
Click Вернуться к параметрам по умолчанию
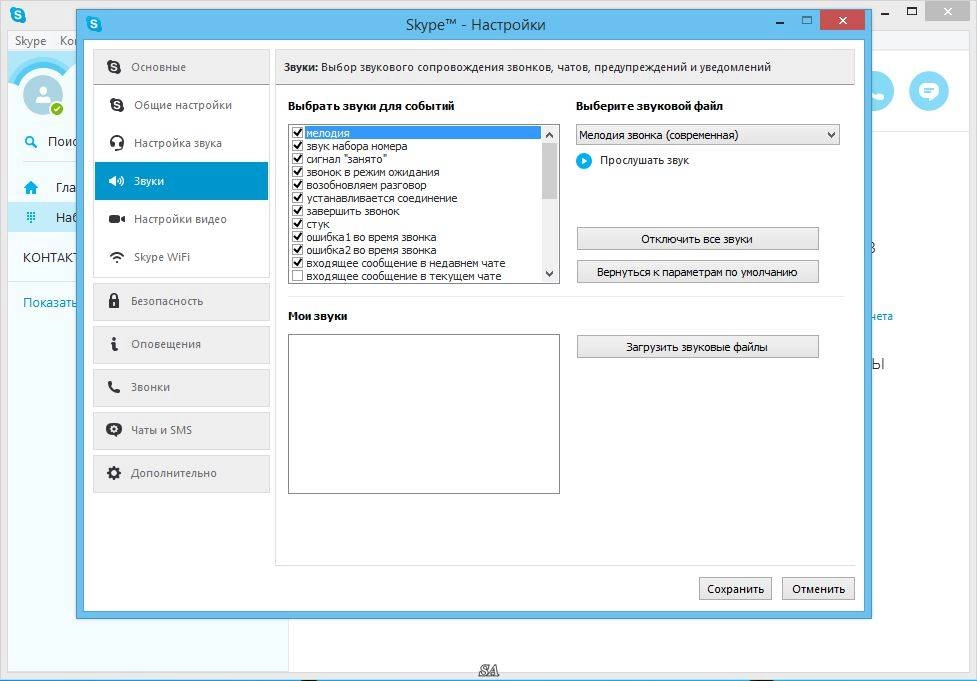[697, 272]
